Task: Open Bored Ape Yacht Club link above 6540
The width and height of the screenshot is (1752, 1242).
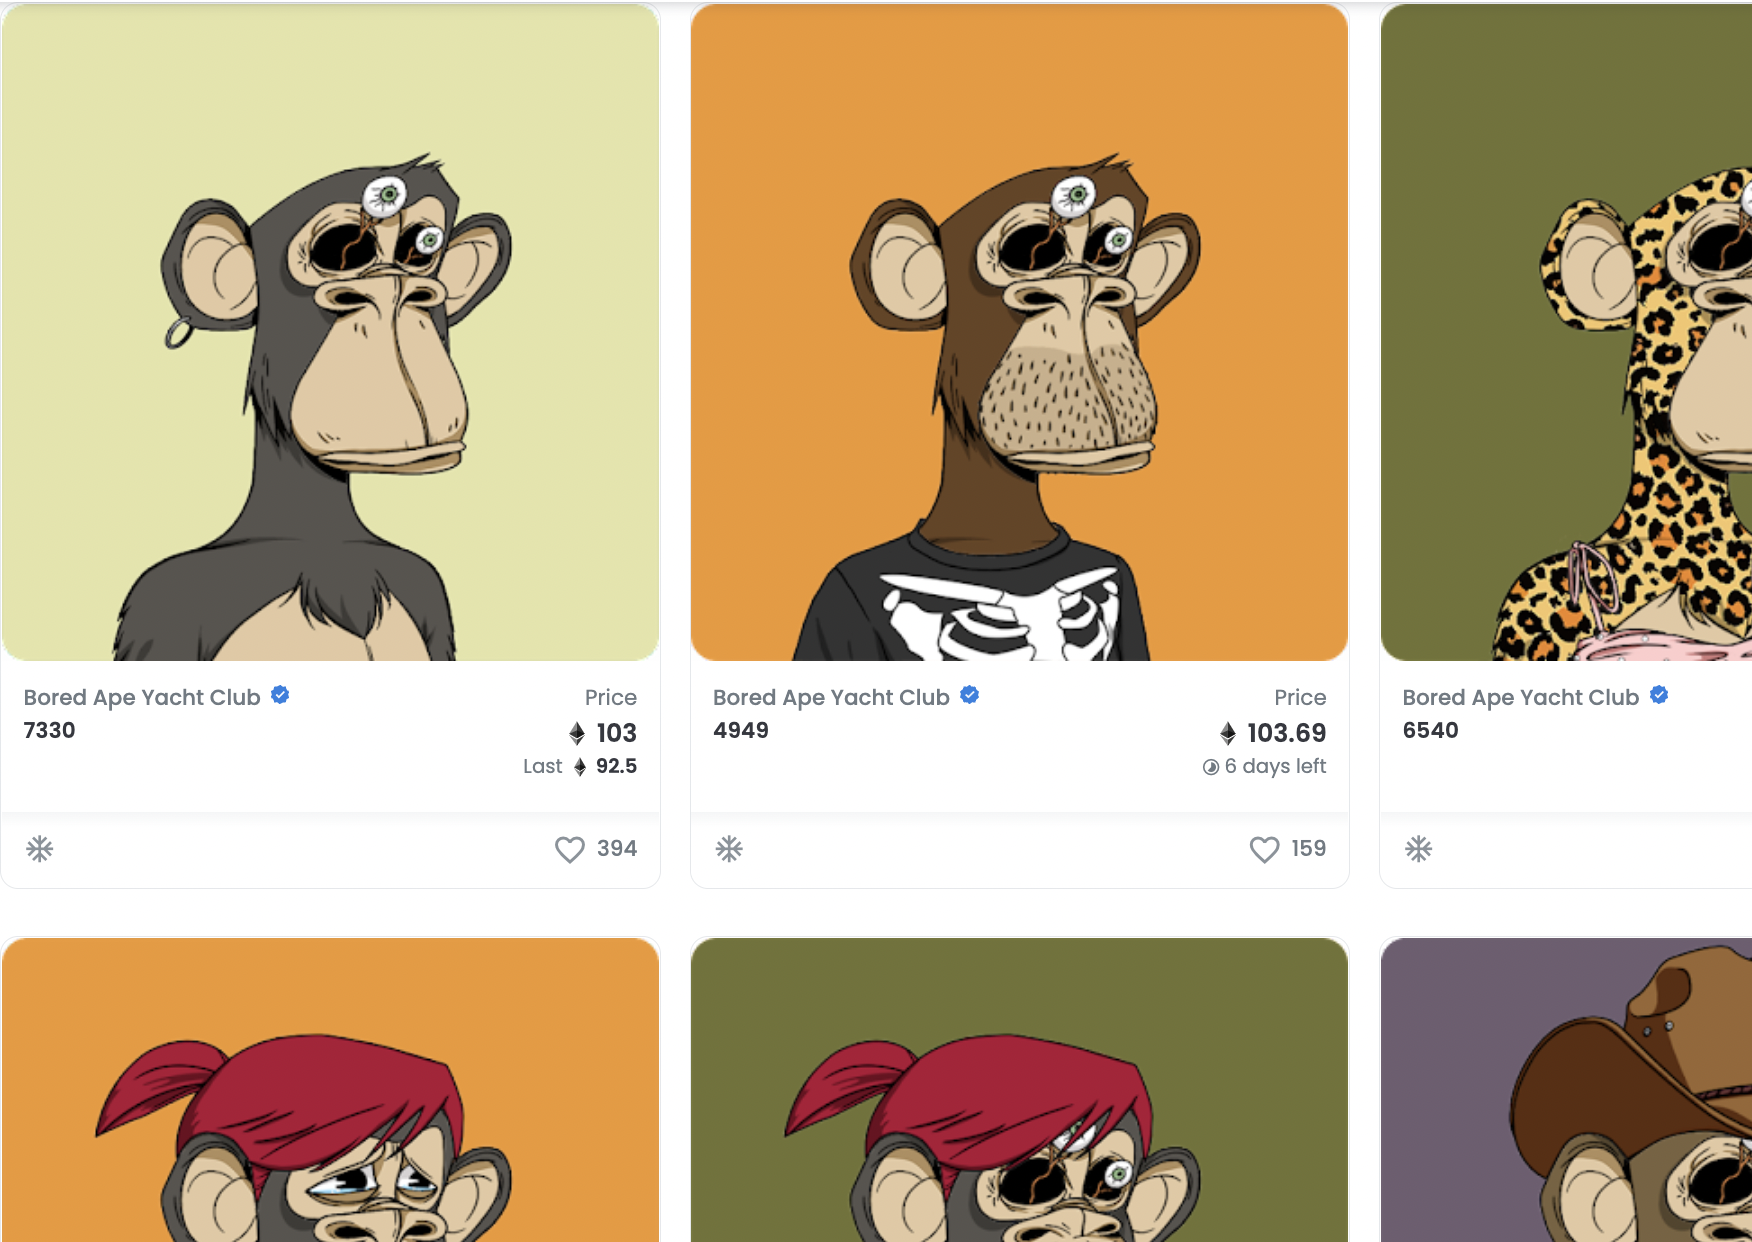Action: coord(1520,697)
